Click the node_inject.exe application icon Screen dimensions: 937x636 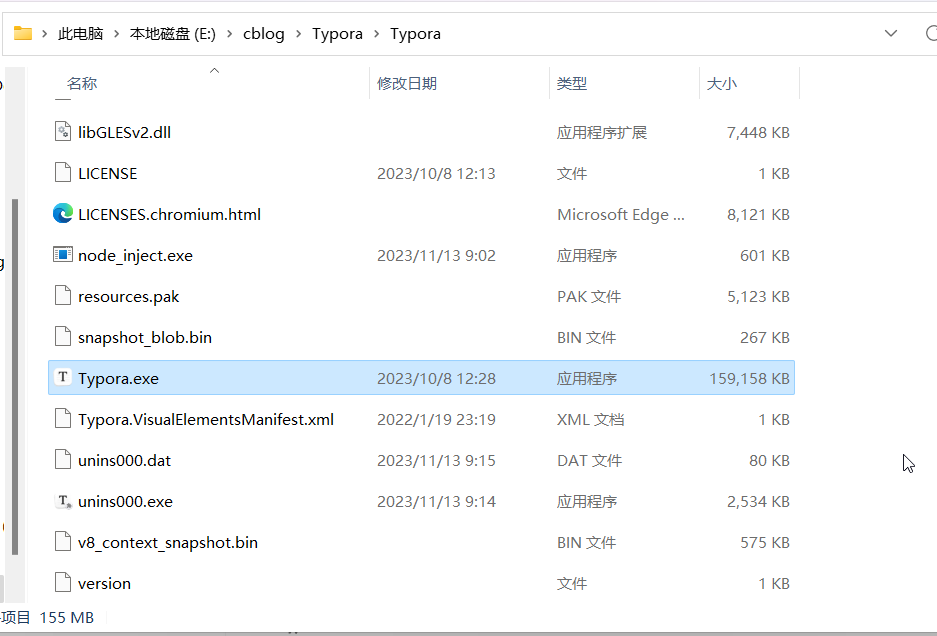63,255
